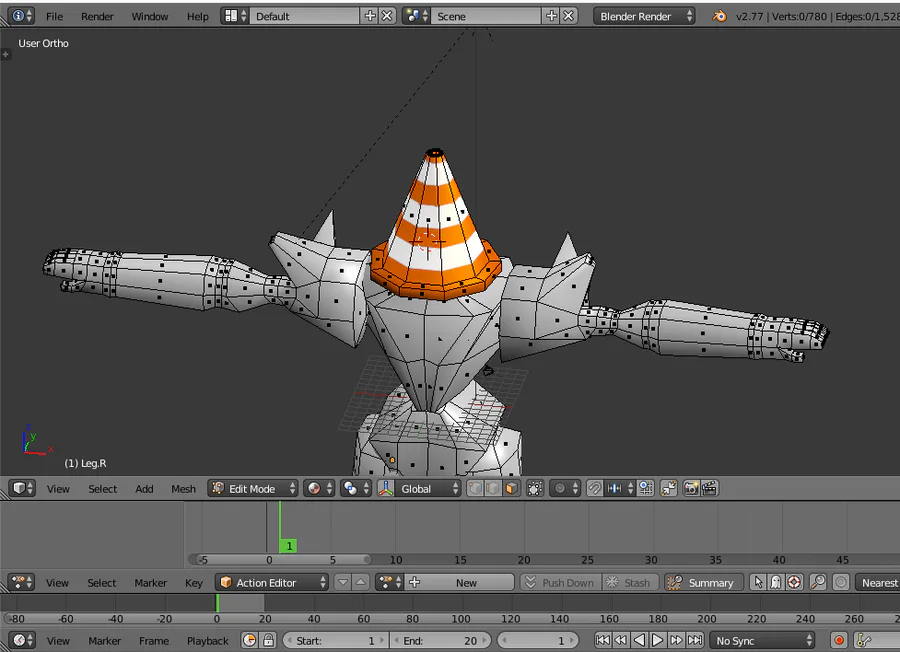Toggle show hidden ghost icon
This screenshot has height=652, width=900.
[x=776, y=583]
